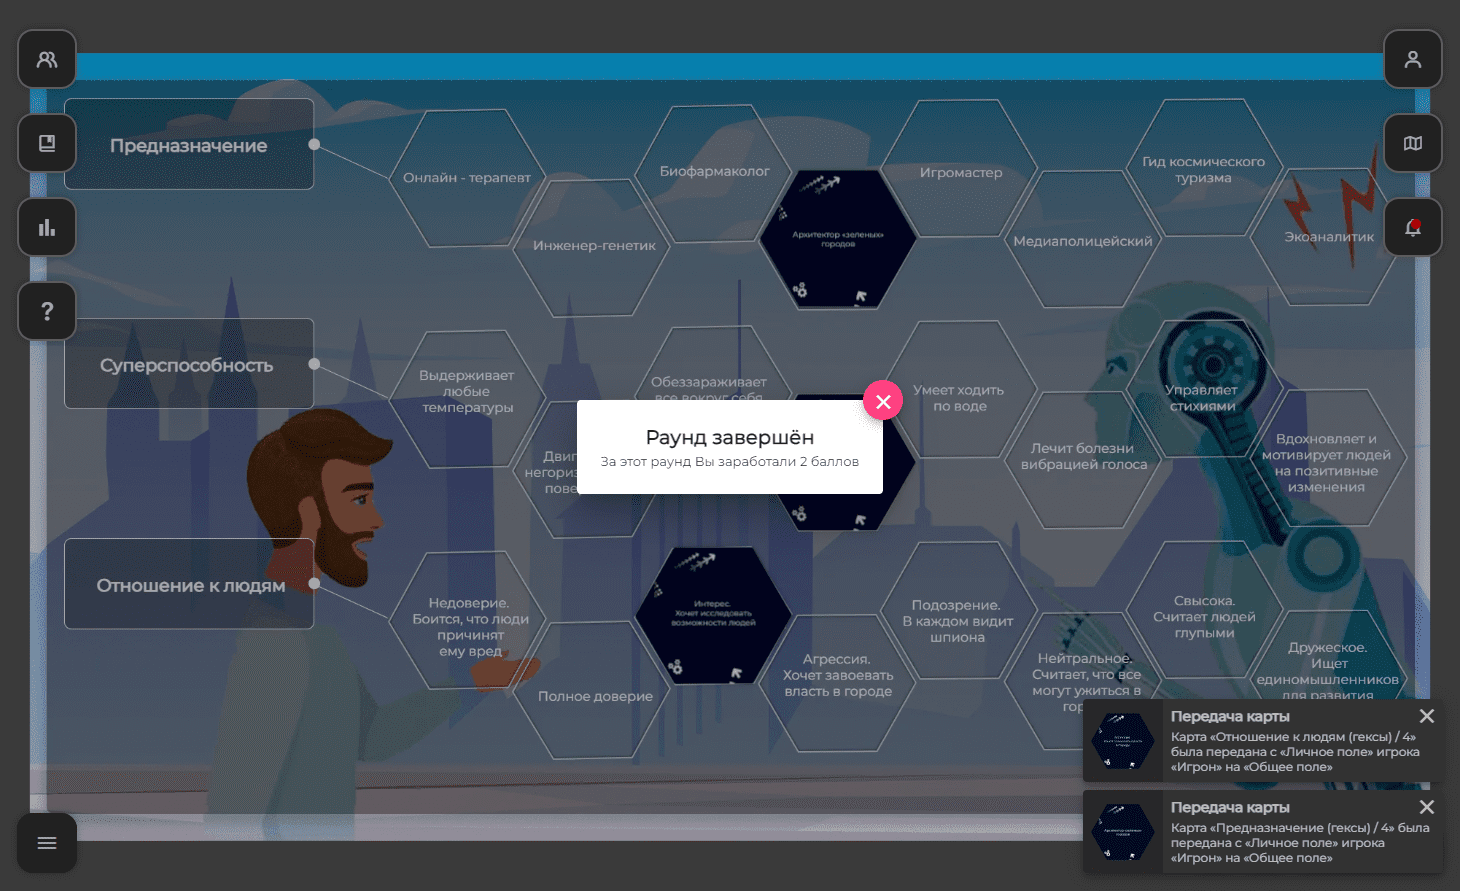Viewport: 1460px width, 891px height.
Task: Click the Недоверие. Боится hexagon
Action: tap(467, 620)
